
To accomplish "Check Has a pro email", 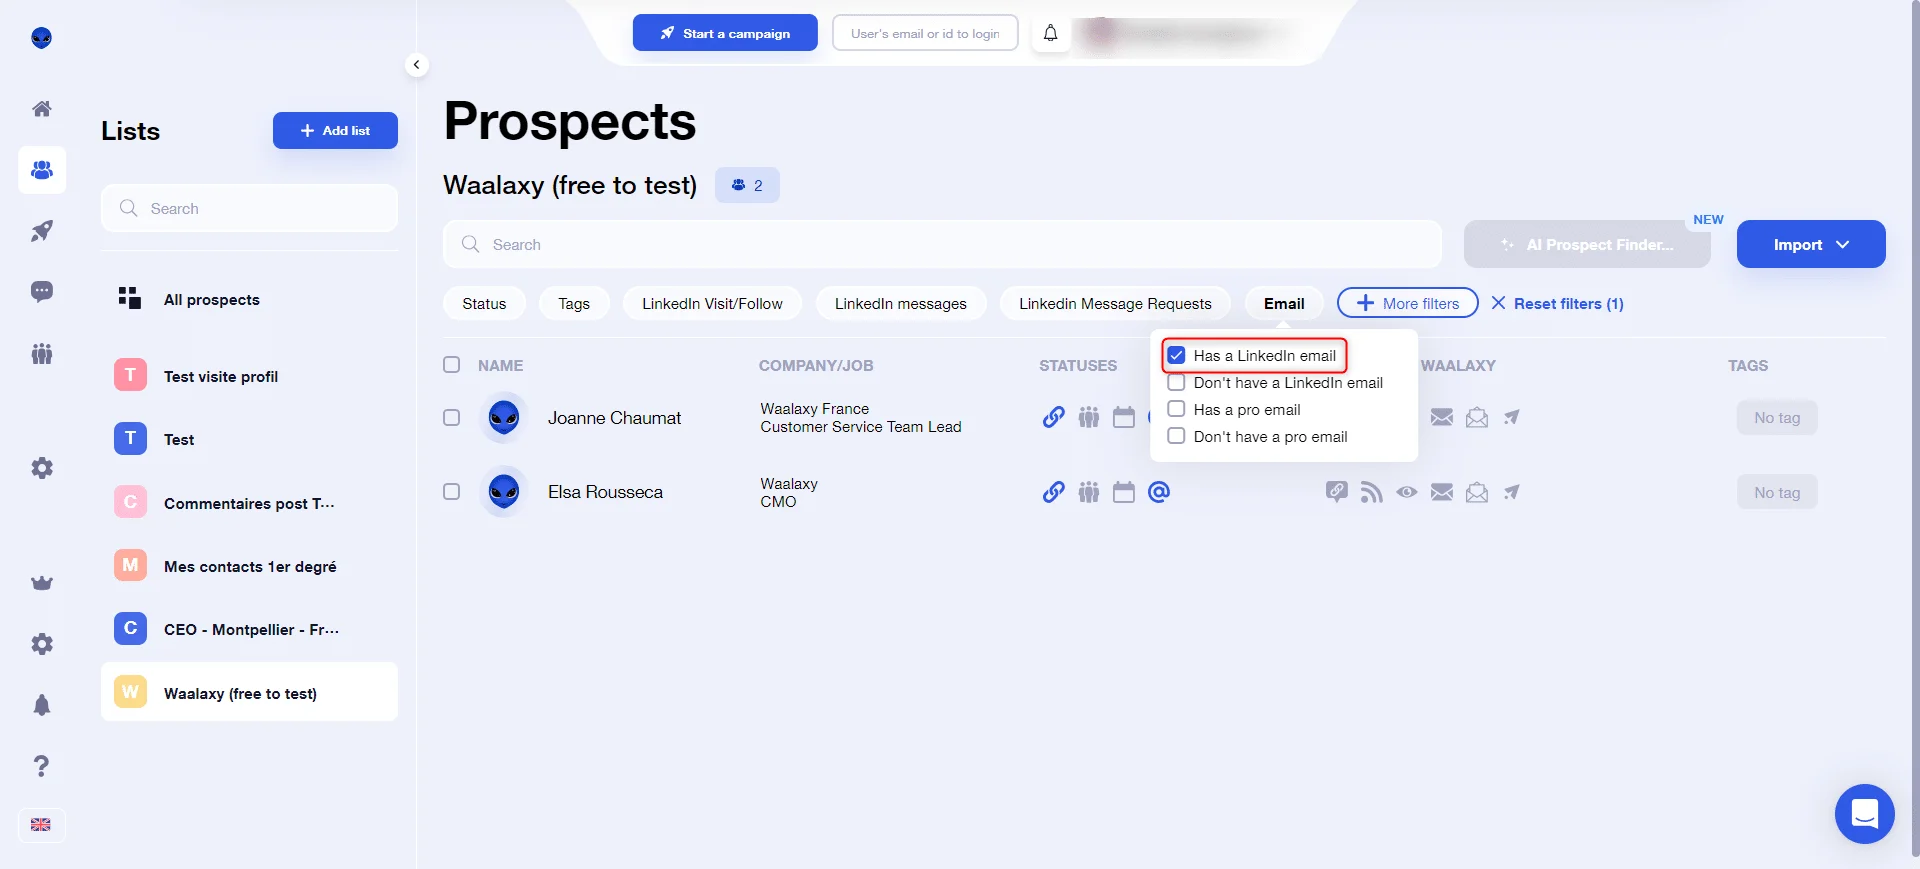I will pyautogui.click(x=1177, y=409).
